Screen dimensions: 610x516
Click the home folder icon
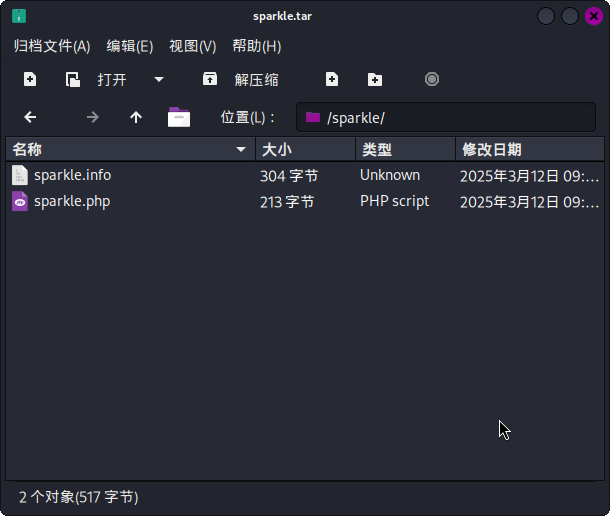click(x=179, y=117)
